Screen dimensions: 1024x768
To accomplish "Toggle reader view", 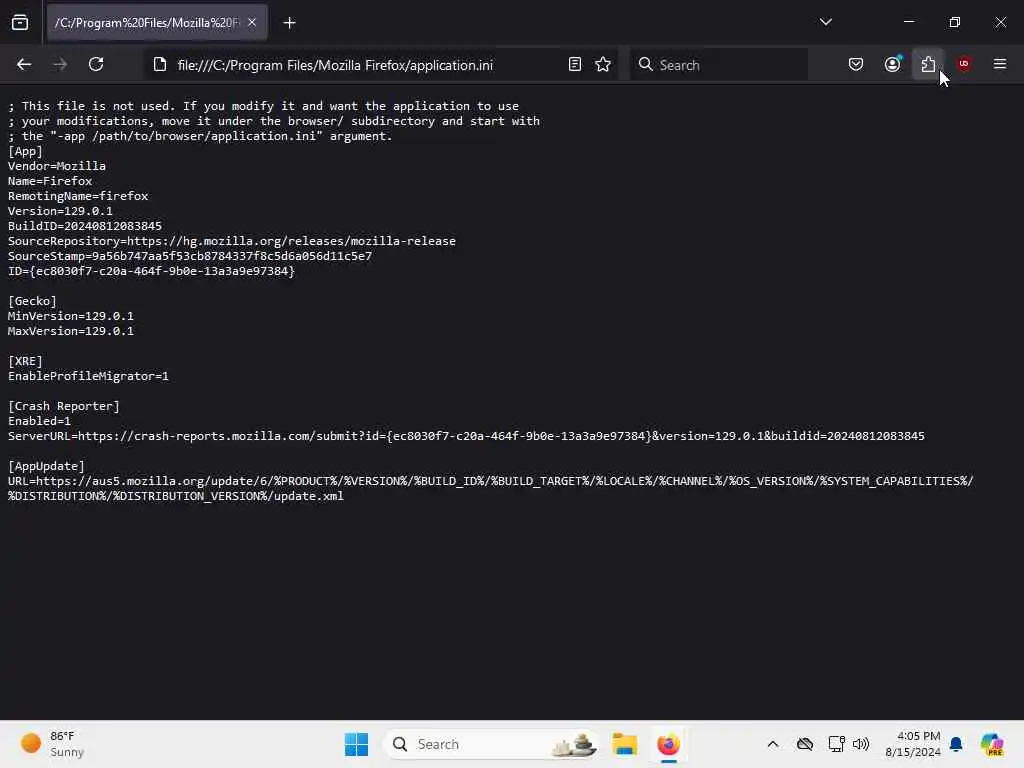I will coord(575,64).
